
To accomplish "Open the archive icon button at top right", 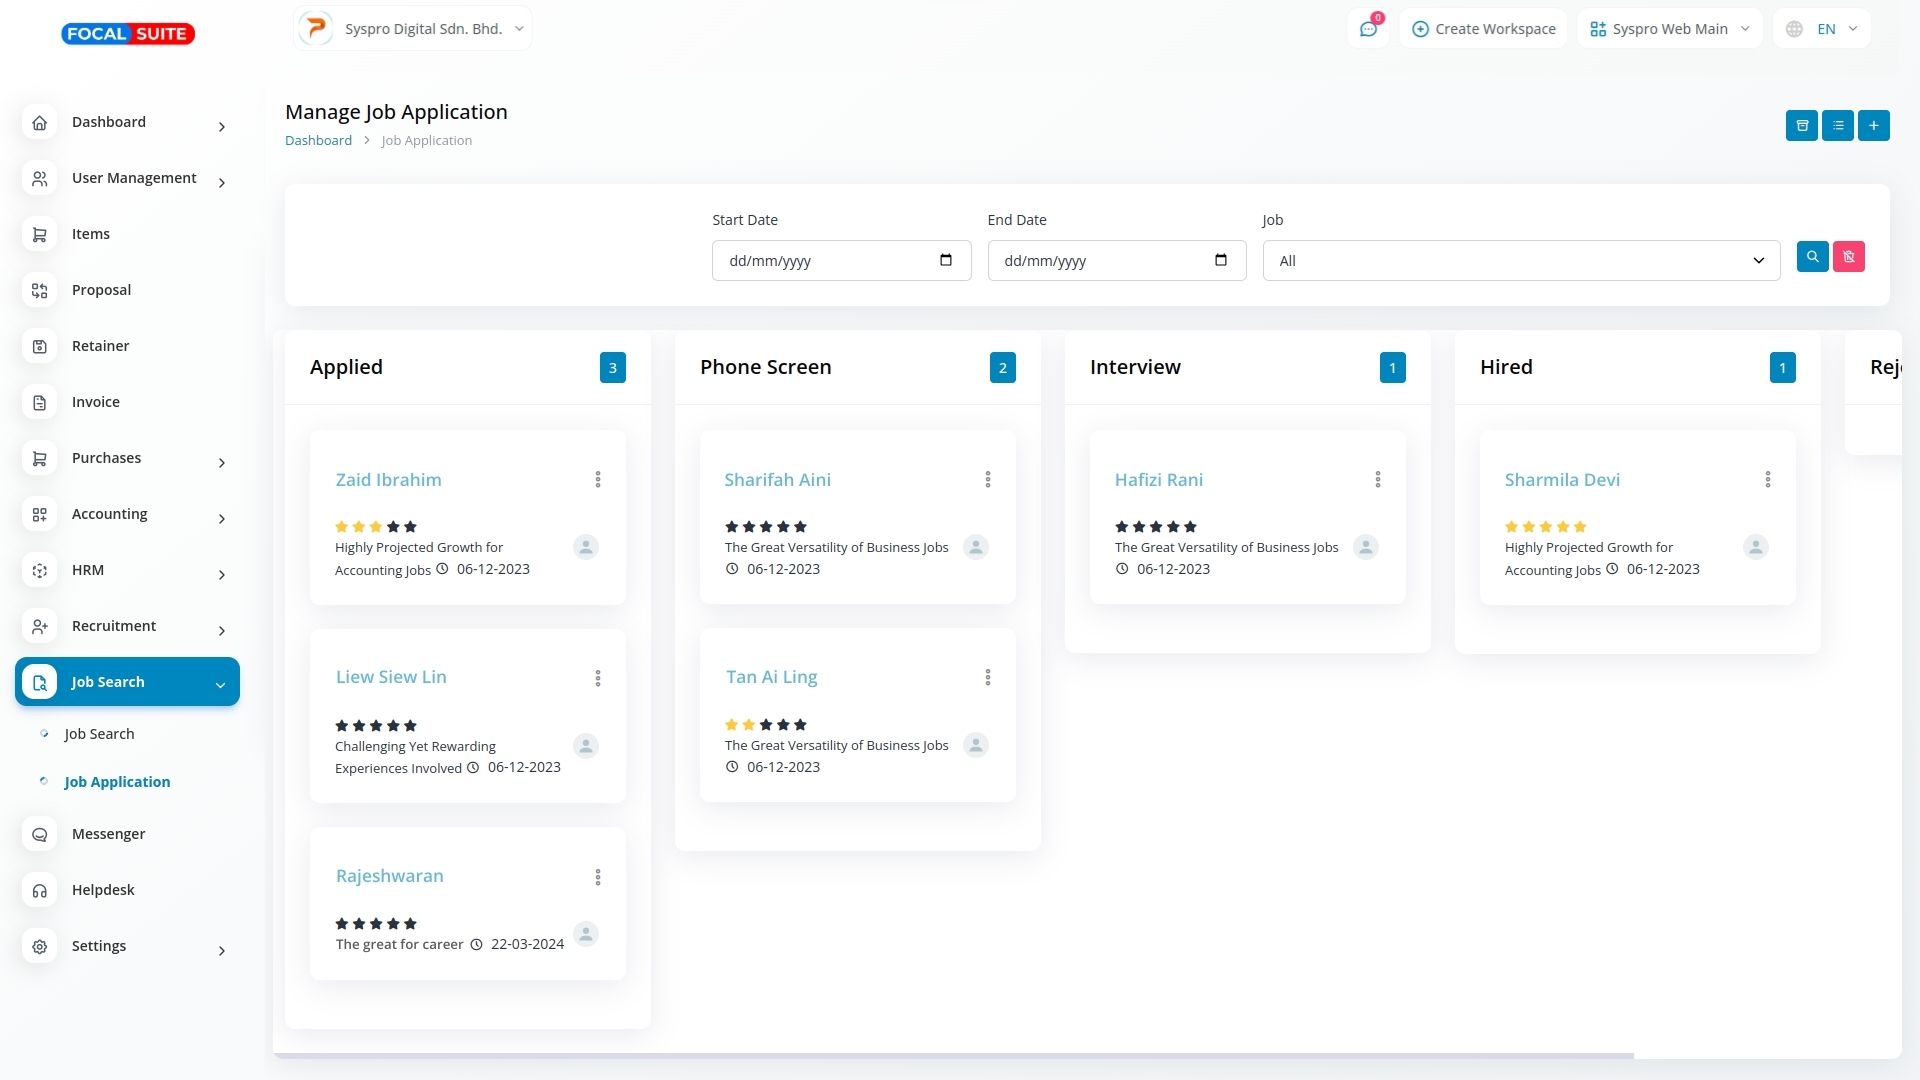I will click(x=1801, y=125).
